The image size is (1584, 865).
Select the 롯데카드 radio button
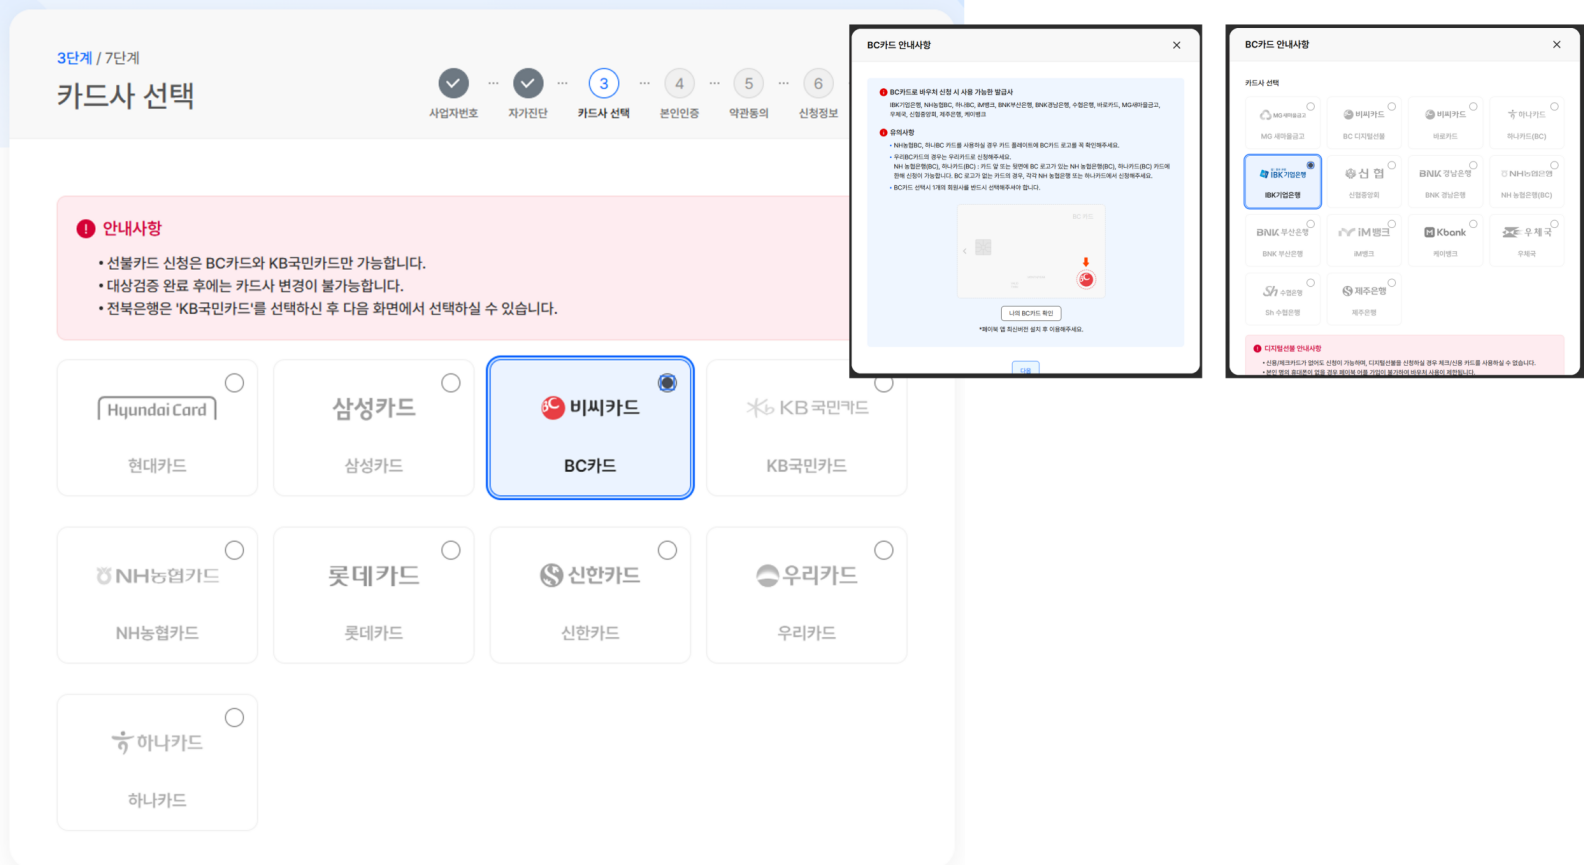[x=451, y=550]
